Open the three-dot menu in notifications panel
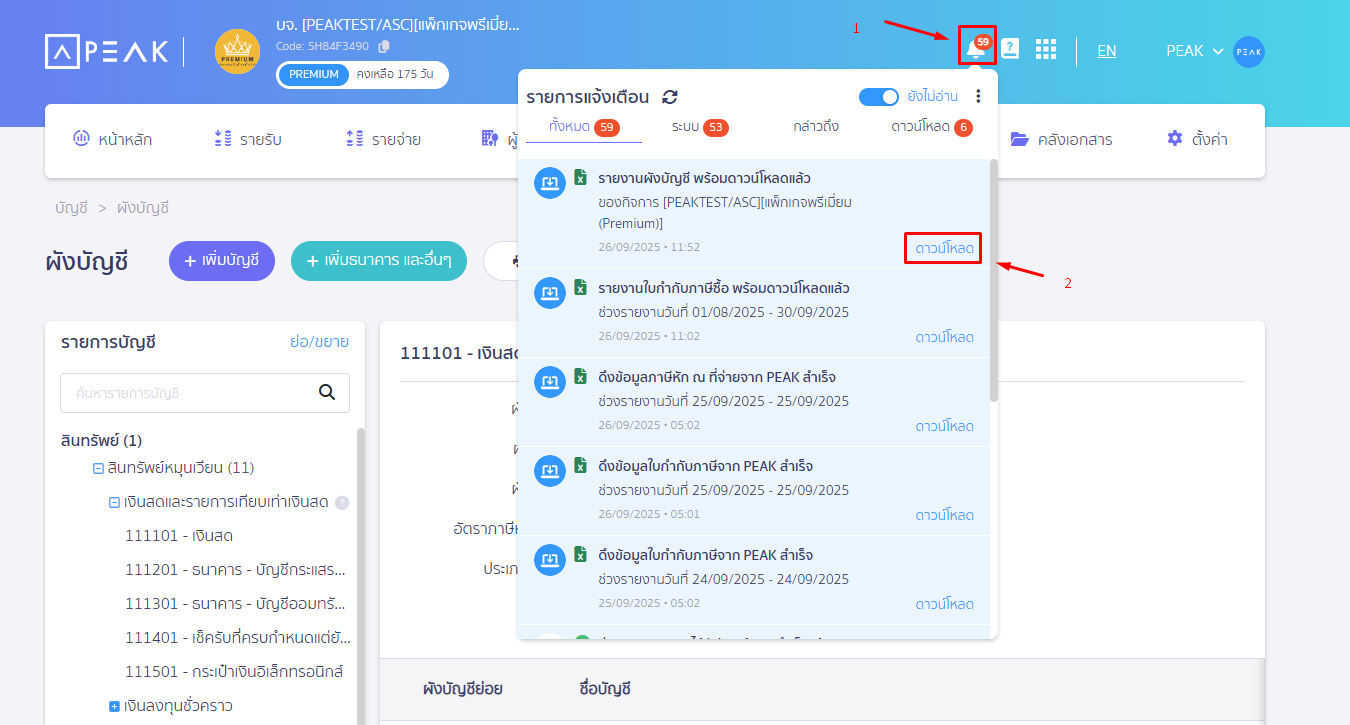1350x725 pixels. click(x=979, y=96)
